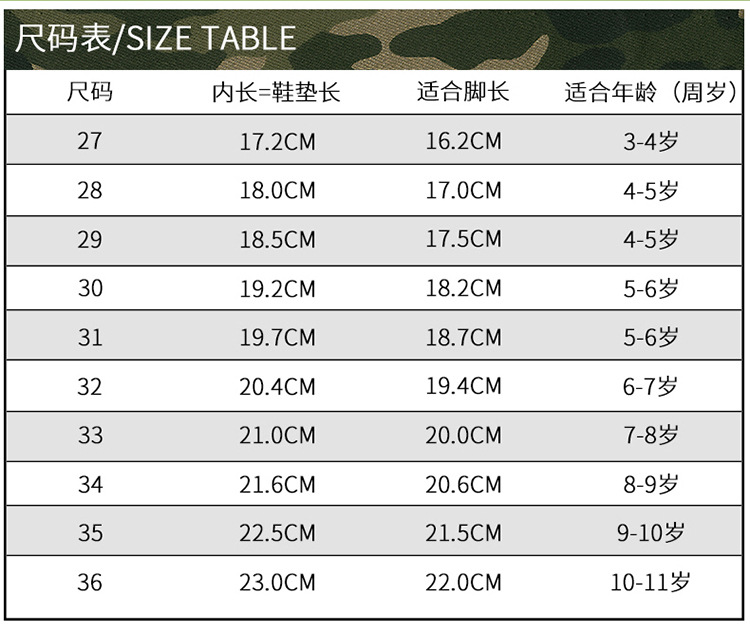This screenshot has height=626, width=750.
Task: Click the 尺码 column header
Action: [x=90, y=93]
